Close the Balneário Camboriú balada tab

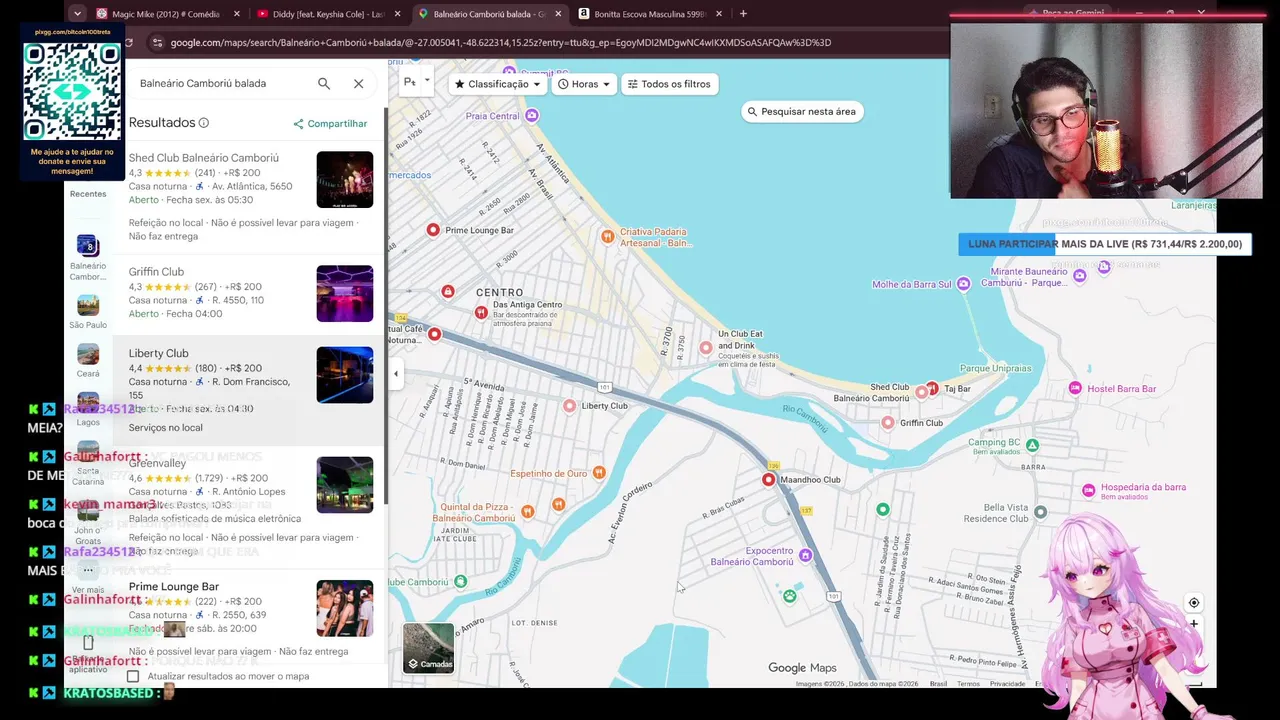click(x=558, y=14)
